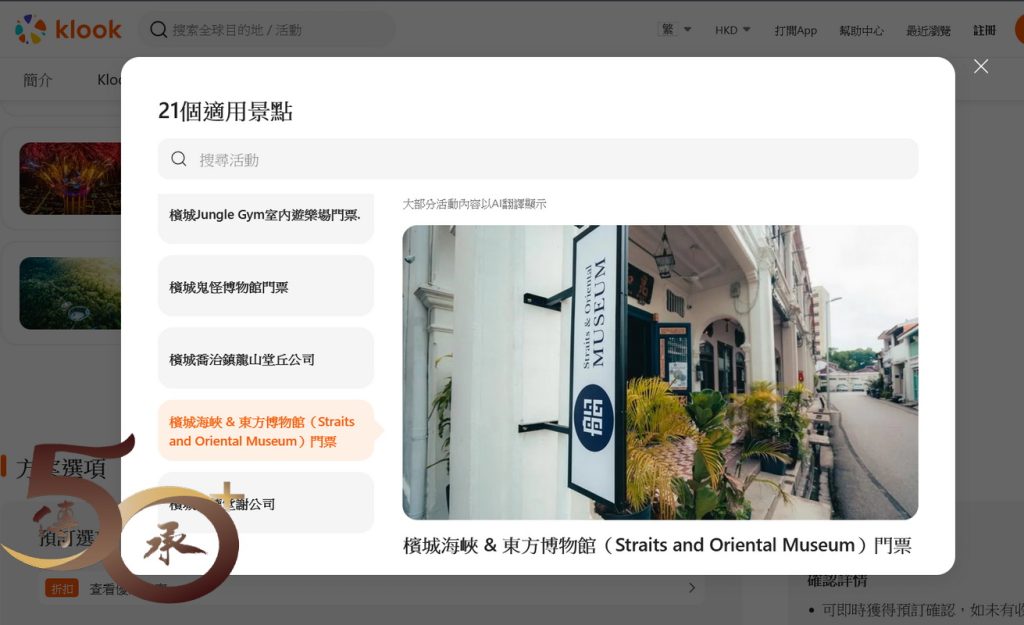1024x625 pixels.
Task: Click the colorful fireworks thumbnail behind the dialog
Action: [70, 178]
